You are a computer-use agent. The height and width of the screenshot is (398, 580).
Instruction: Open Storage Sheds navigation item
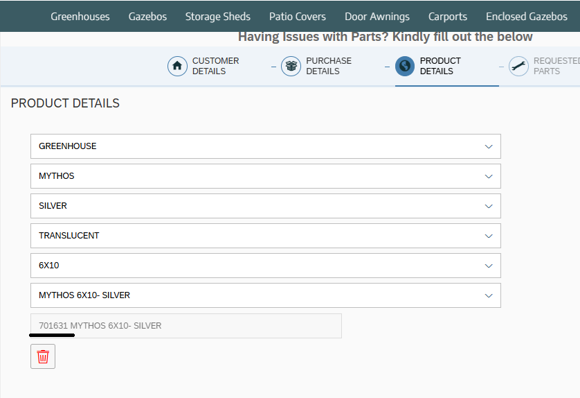[218, 17]
